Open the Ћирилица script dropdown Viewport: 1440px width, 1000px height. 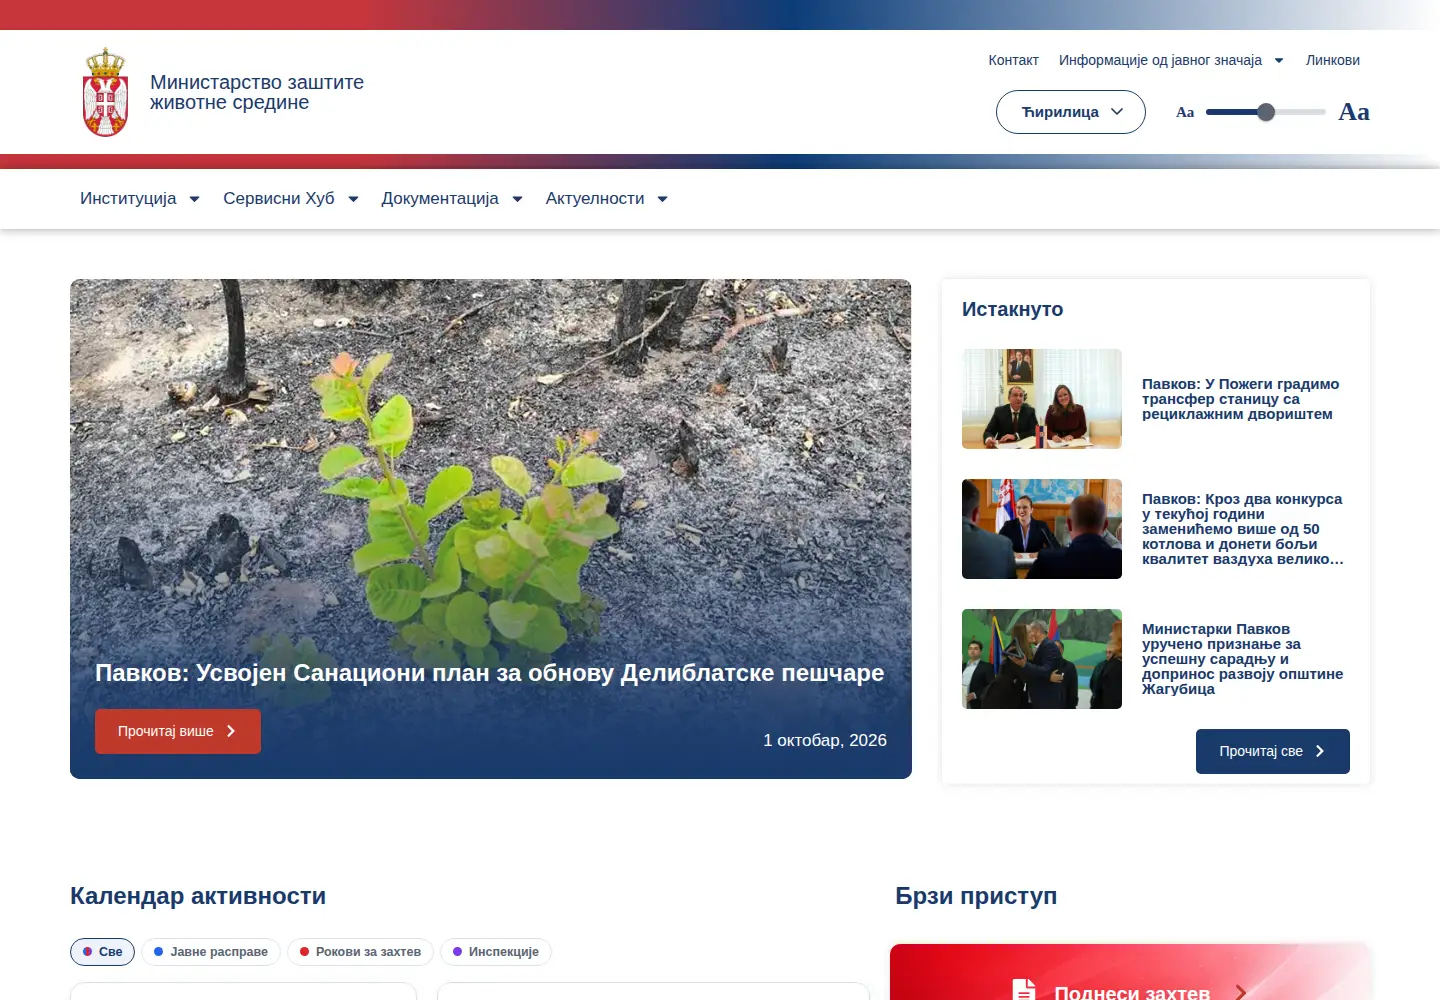1071,112
